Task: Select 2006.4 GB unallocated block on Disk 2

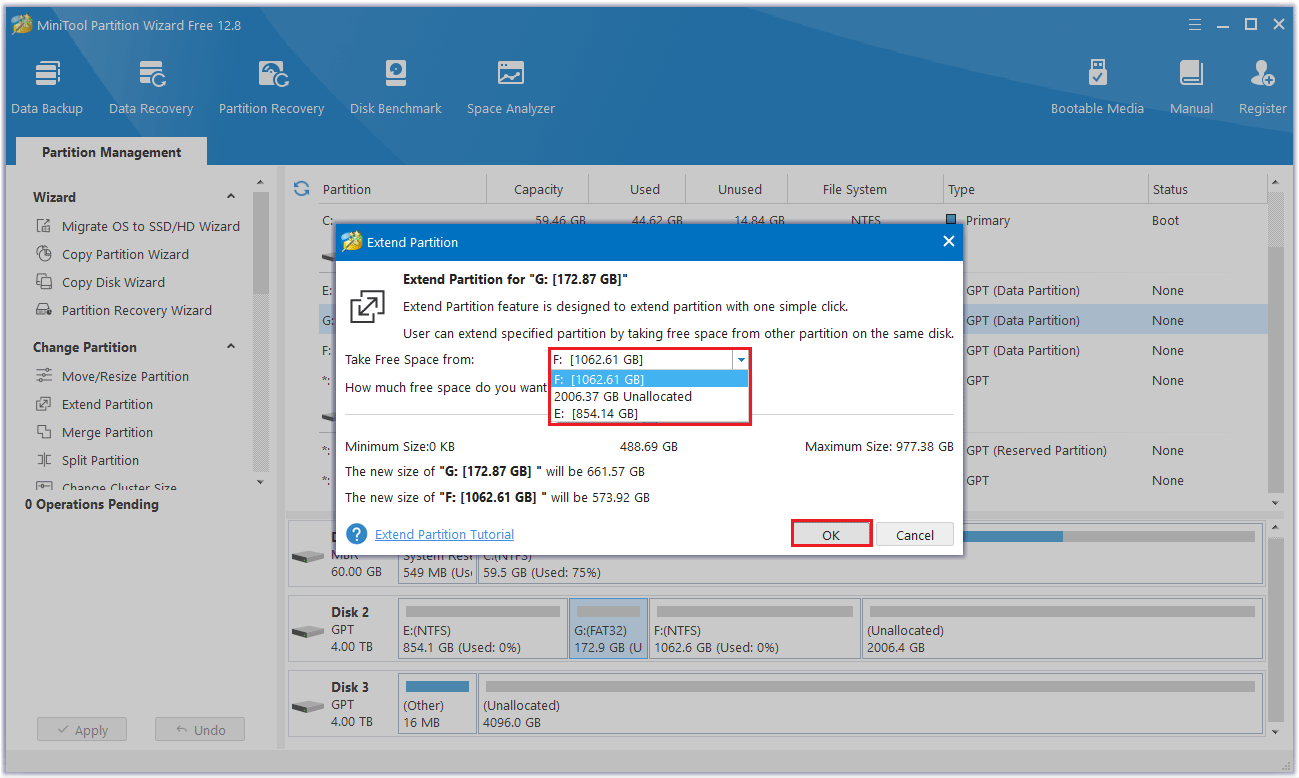Action: click(x=1062, y=628)
